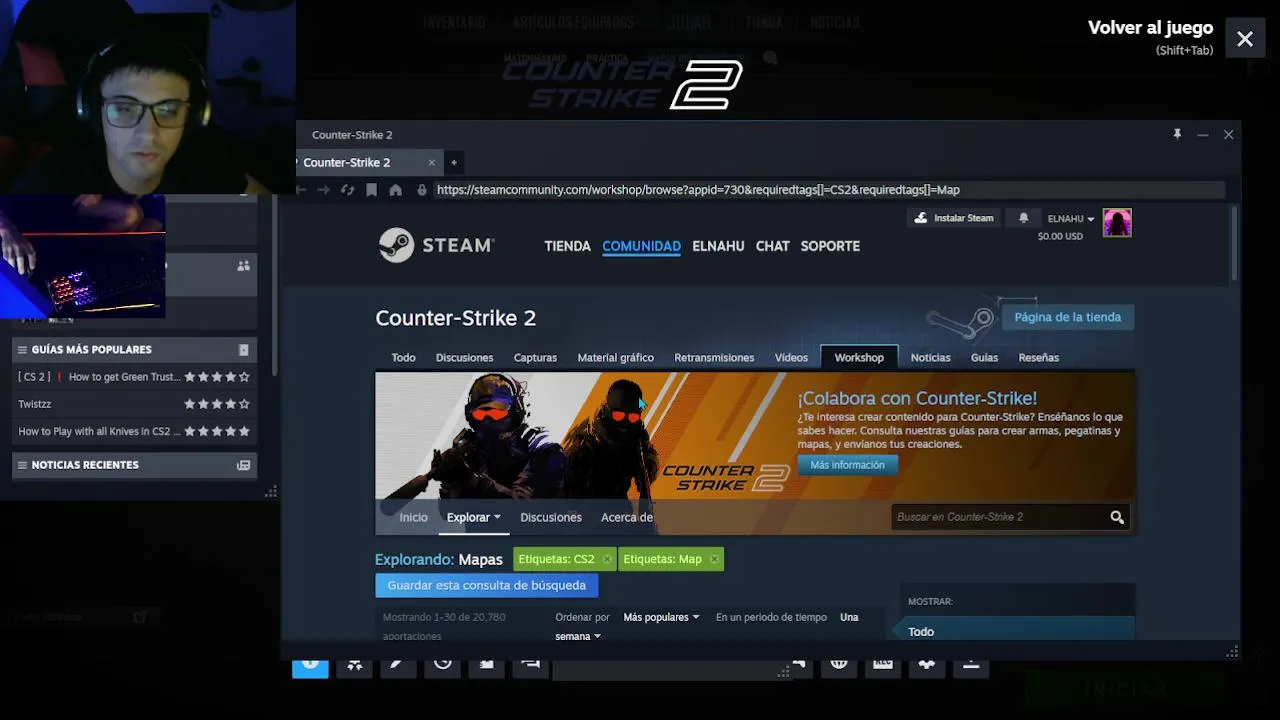Open the notifications bell

click(x=1023, y=218)
